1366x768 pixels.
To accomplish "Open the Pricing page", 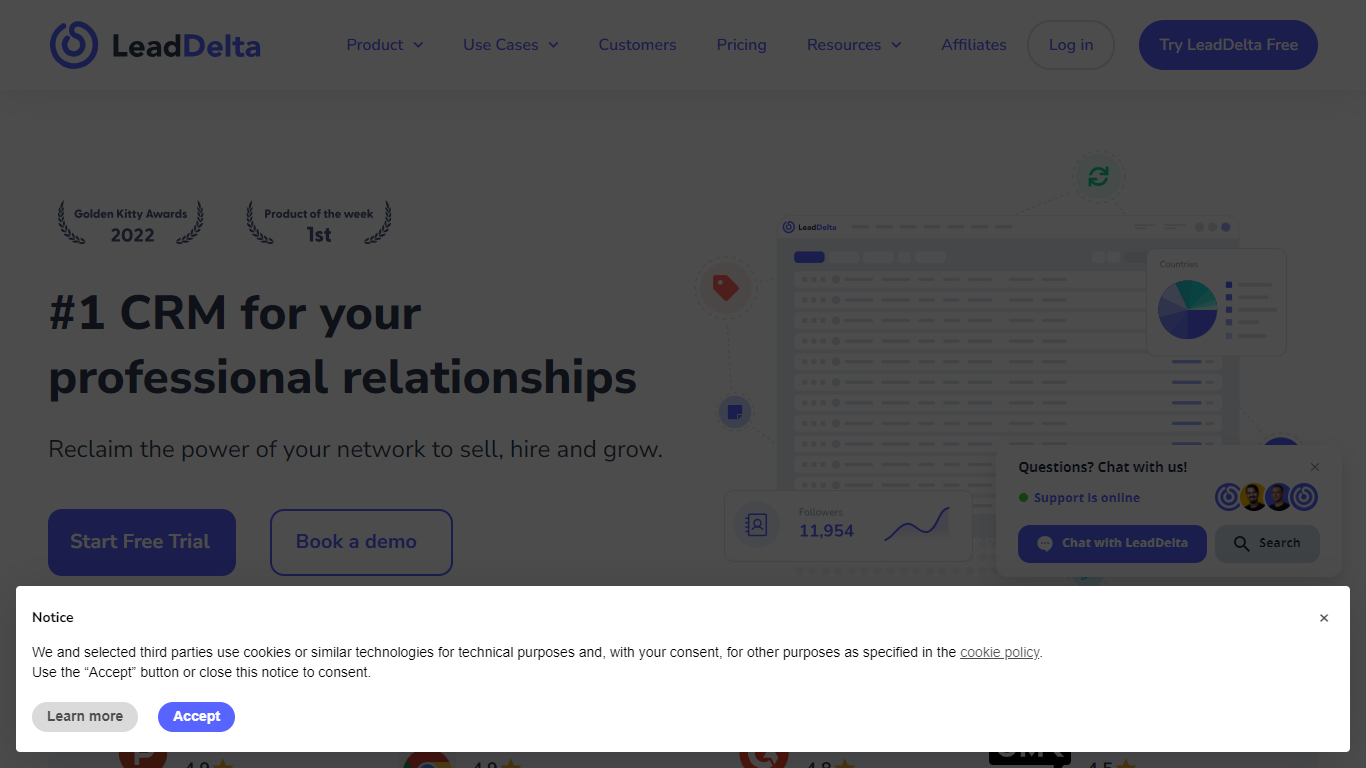I will (741, 45).
